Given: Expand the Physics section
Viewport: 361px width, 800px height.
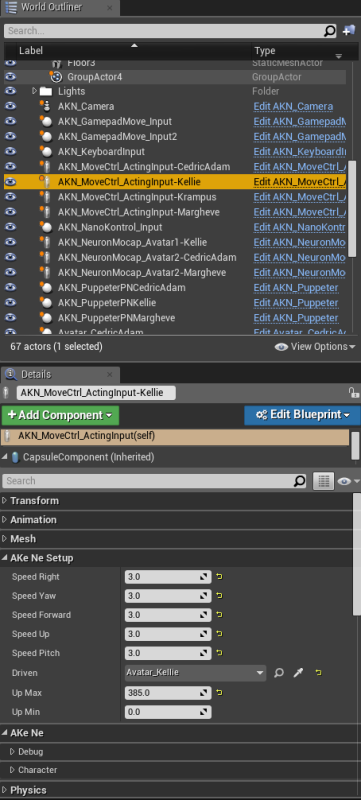Looking at the screenshot, I should [5, 790].
